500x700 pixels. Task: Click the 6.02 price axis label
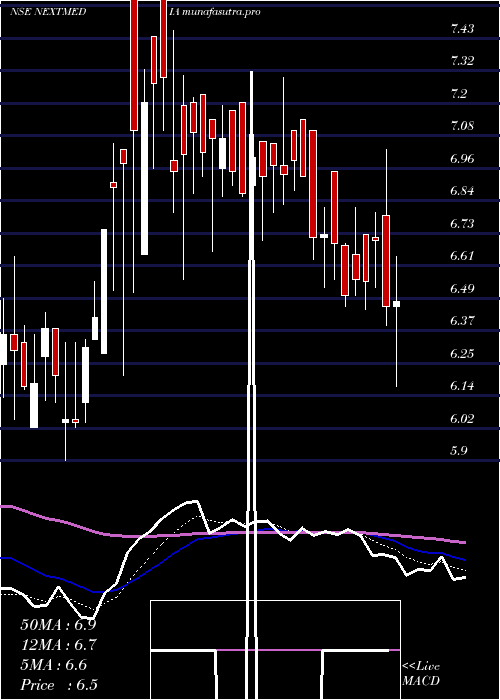tap(462, 419)
